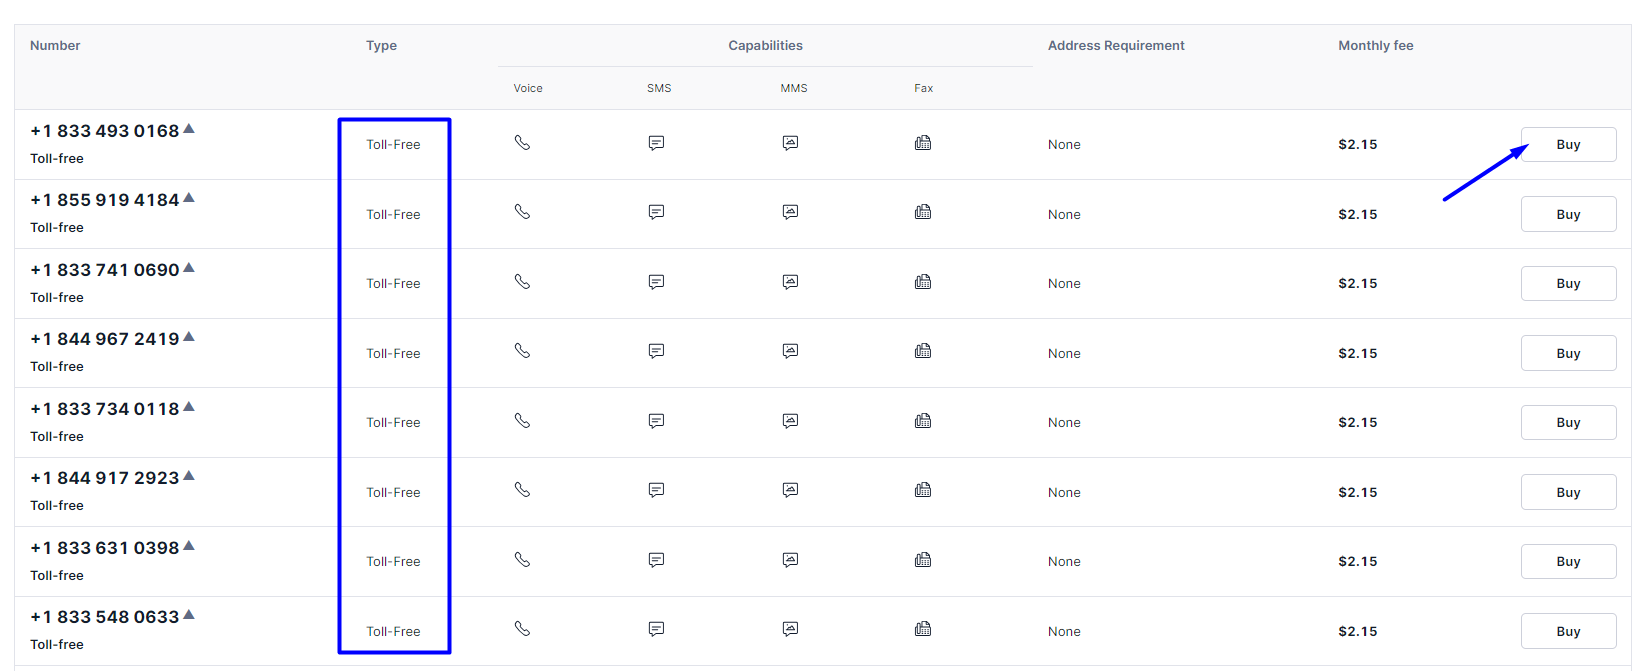Click the fax icon for +1 844 967 2419

pyautogui.click(x=923, y=351)
